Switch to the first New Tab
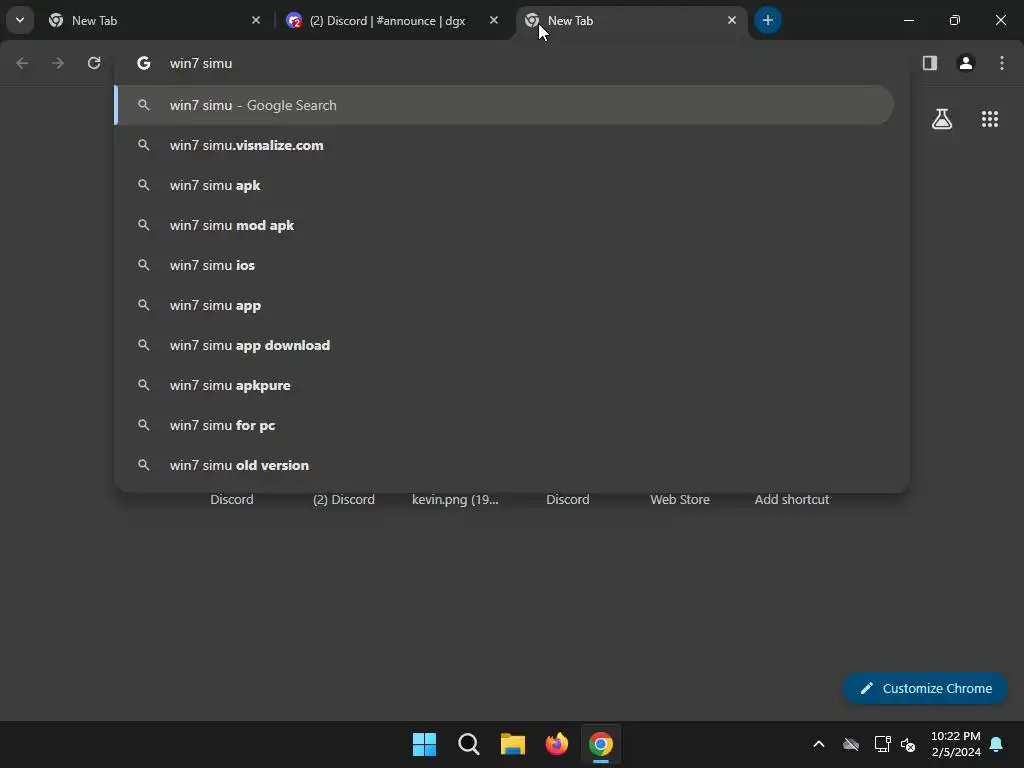The image size is (1024, 768). pyautogui.click(x=154, y=20)
